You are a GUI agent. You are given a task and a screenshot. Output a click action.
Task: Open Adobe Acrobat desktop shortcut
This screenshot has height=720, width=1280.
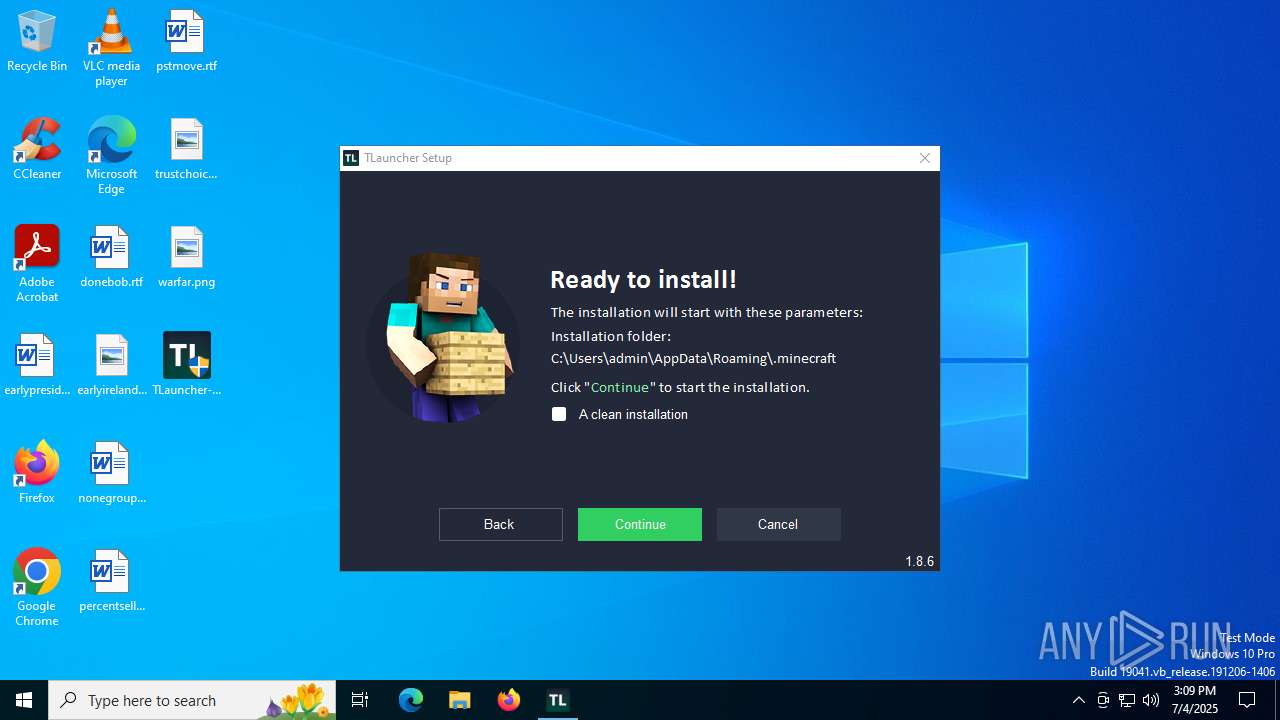click(x=37, y=263)
